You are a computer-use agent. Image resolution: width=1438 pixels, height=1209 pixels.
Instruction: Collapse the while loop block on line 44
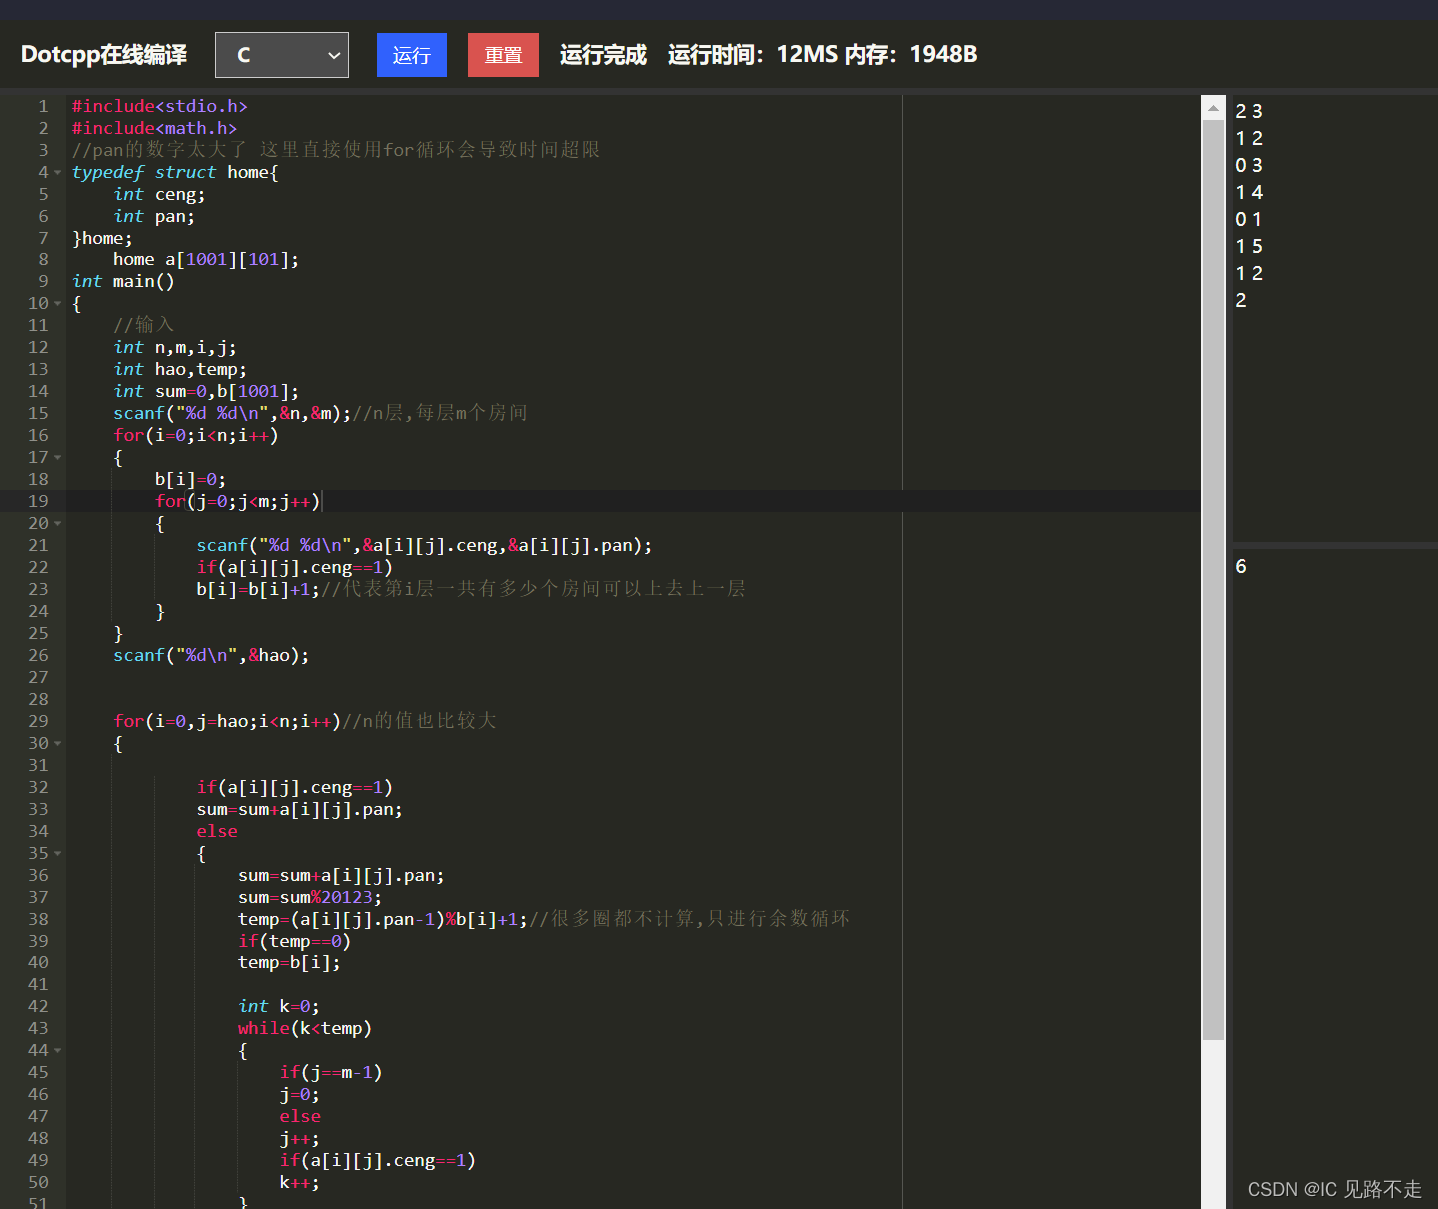pyautogui.click(x=58, y=1050)
